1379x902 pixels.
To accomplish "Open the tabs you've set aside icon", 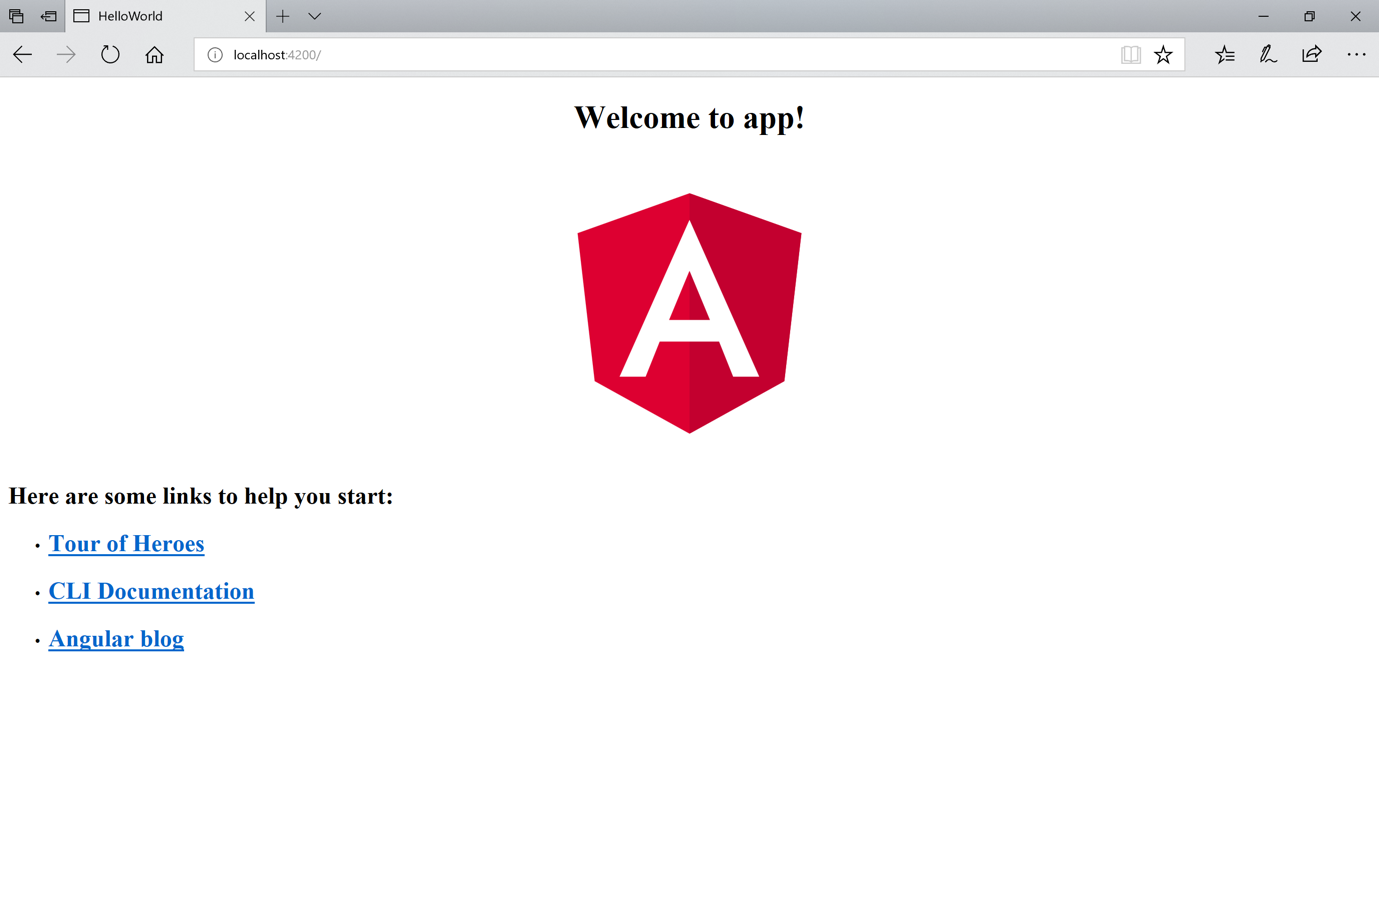I will coord(16,16).
